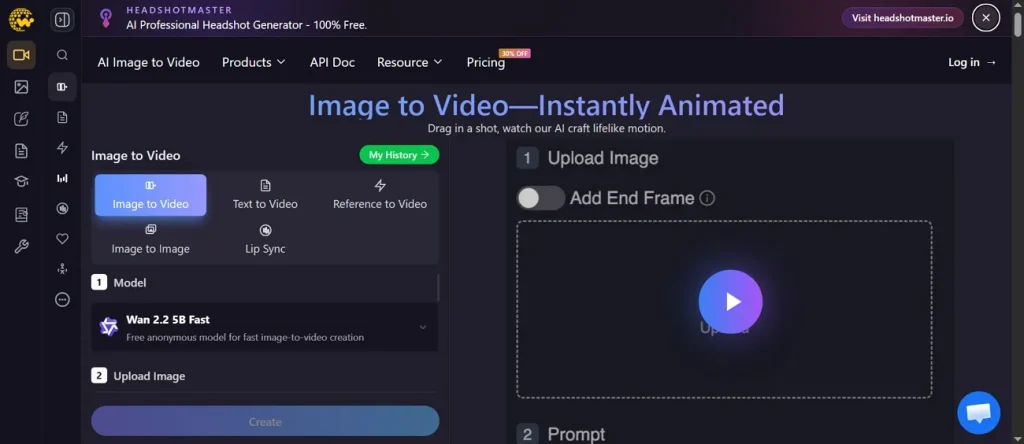Open the feather writing sidebar icon
The height and width of the screenshot is (444, 1024).
(x=22, y=119)
